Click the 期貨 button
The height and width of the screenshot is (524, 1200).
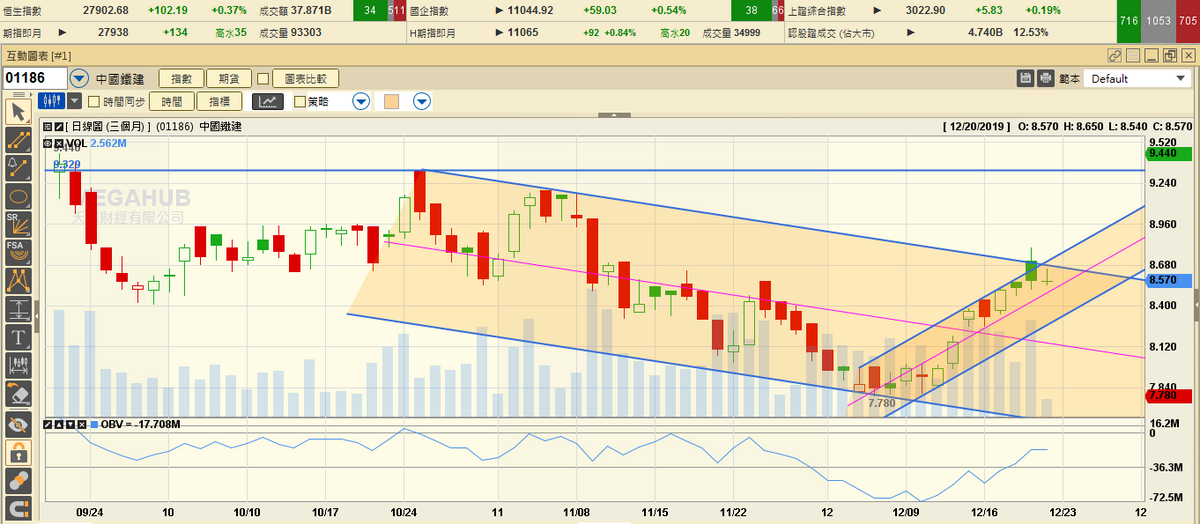coord(228,78)
